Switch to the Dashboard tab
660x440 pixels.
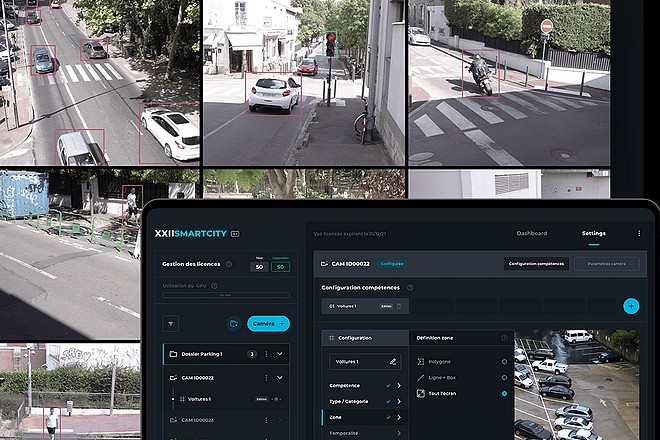[531, 233]
